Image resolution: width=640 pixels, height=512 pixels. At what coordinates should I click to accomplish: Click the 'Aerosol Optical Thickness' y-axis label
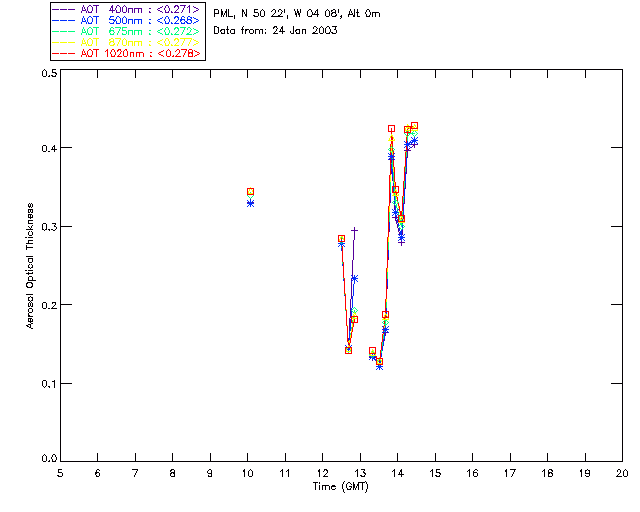(30, 266)
